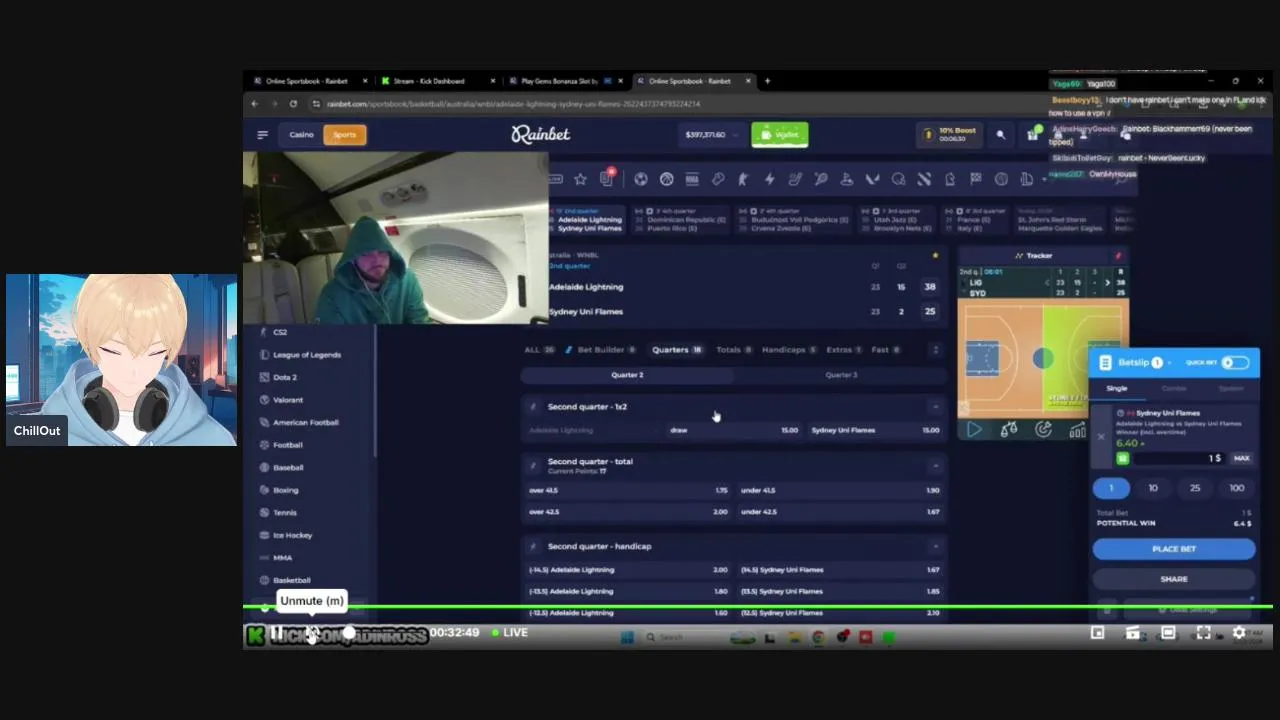The width and height of the screenshot is (1280, 720).
Task: Expand the Betslip dropdown arrow
Action: click(x=1170, y=362)
